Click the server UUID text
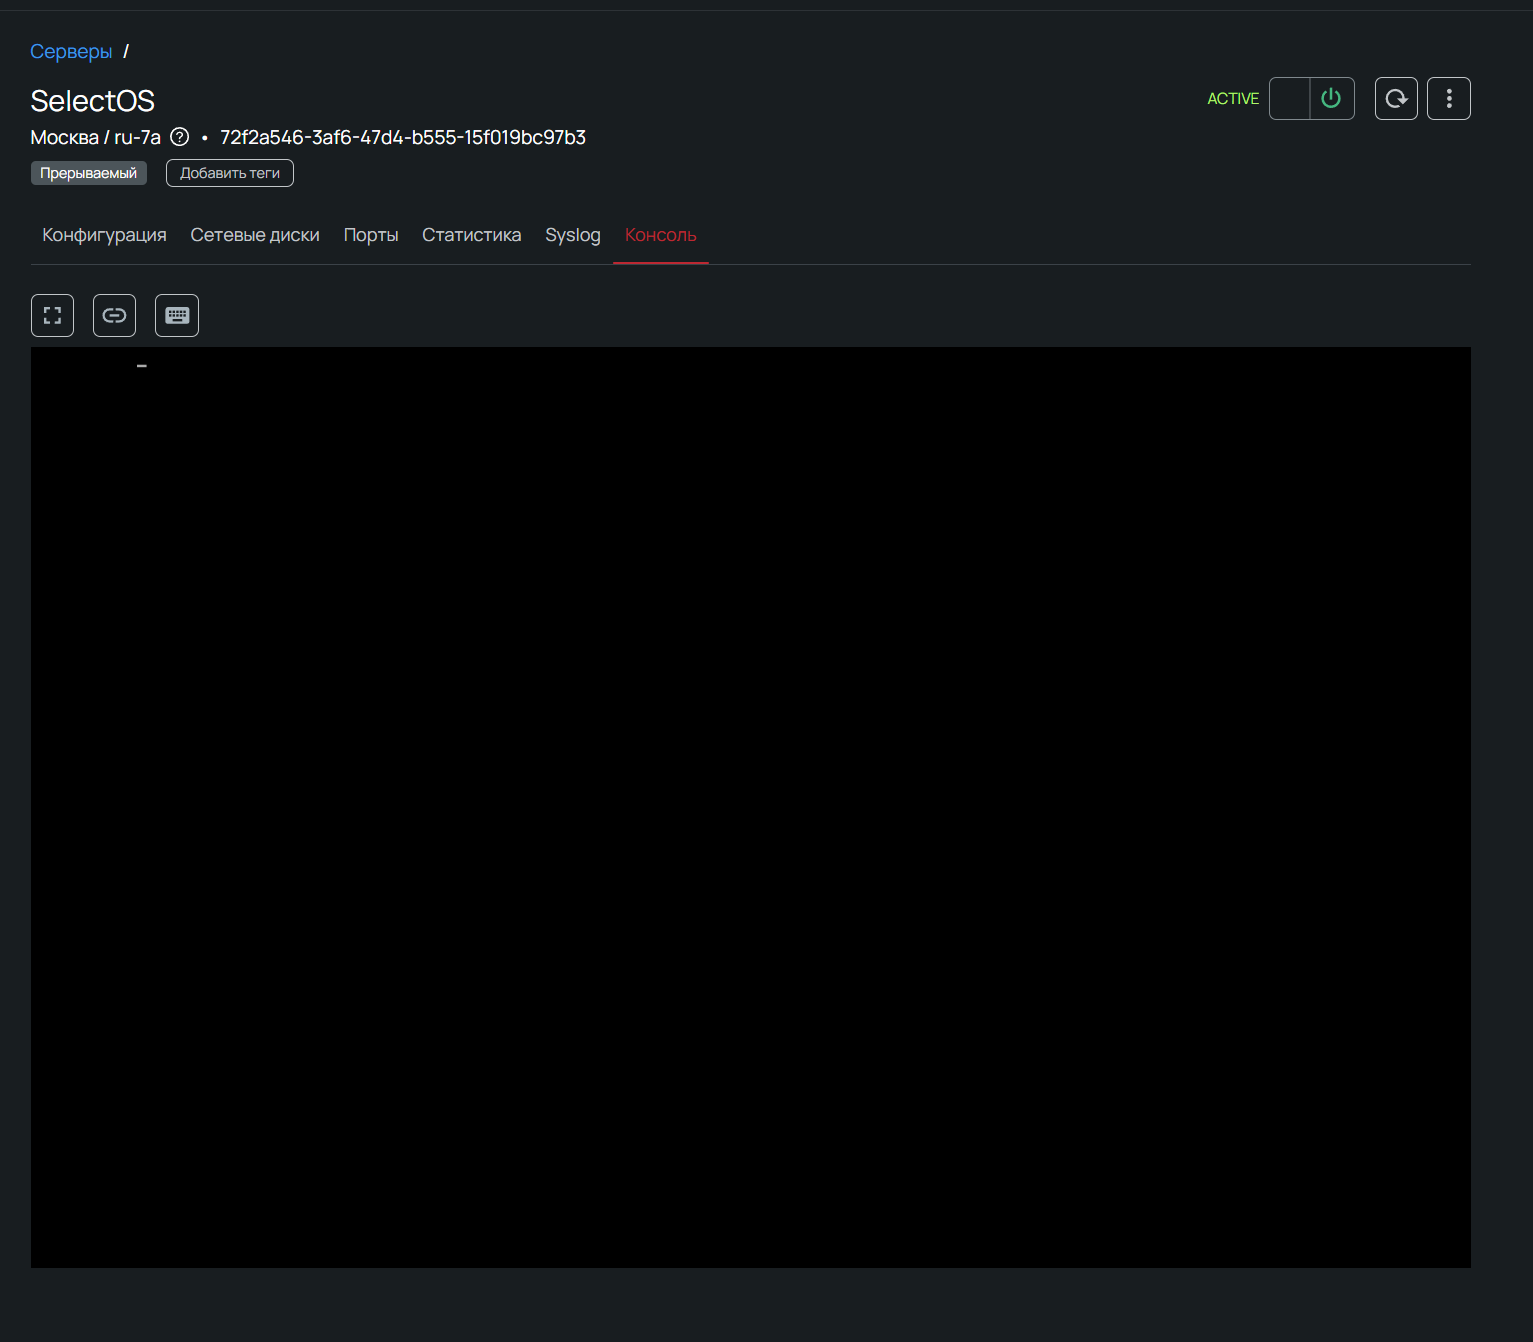This screenshot has width=1533, height=1342. pyautogui.click(x=403, y=137)
